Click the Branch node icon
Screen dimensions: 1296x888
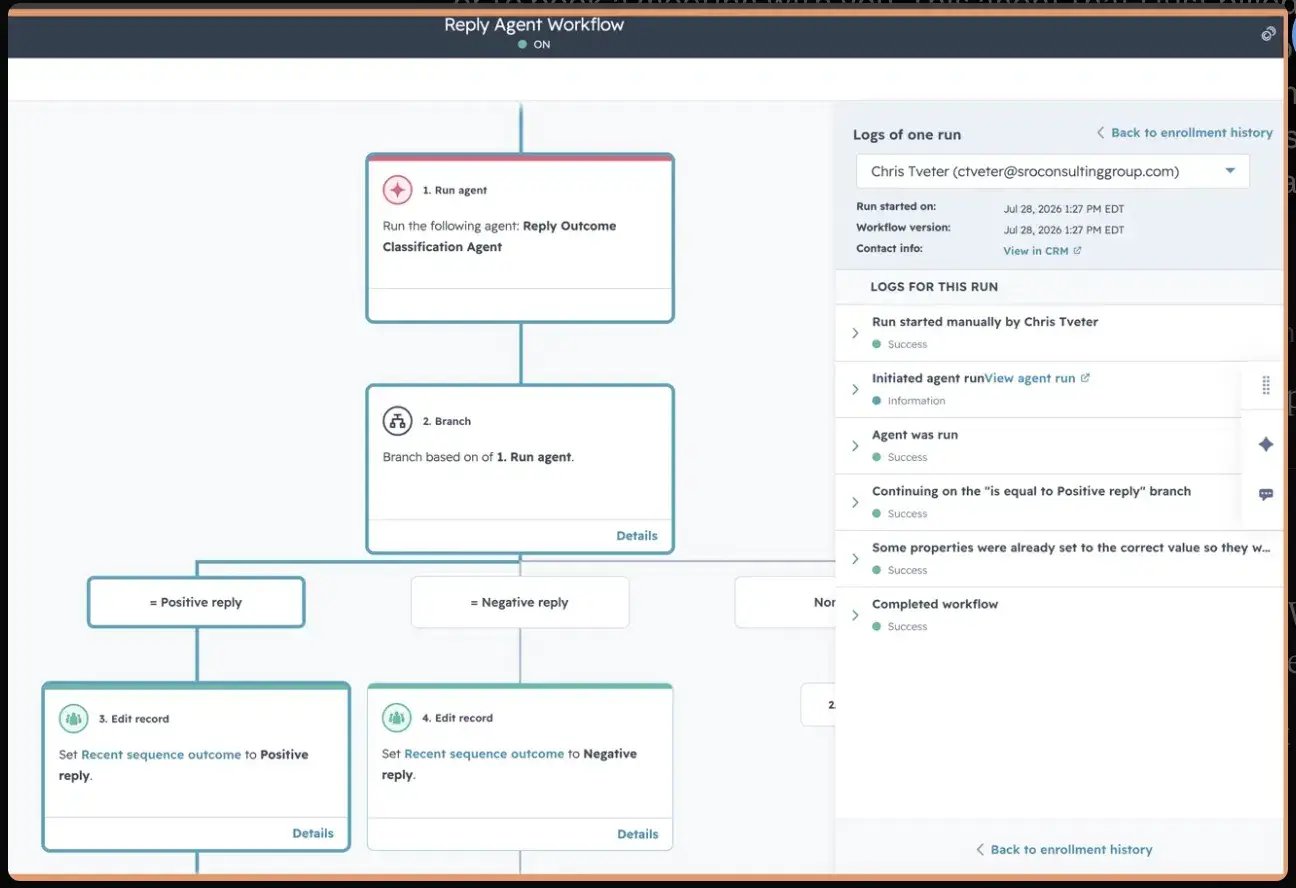coord(398,421)
